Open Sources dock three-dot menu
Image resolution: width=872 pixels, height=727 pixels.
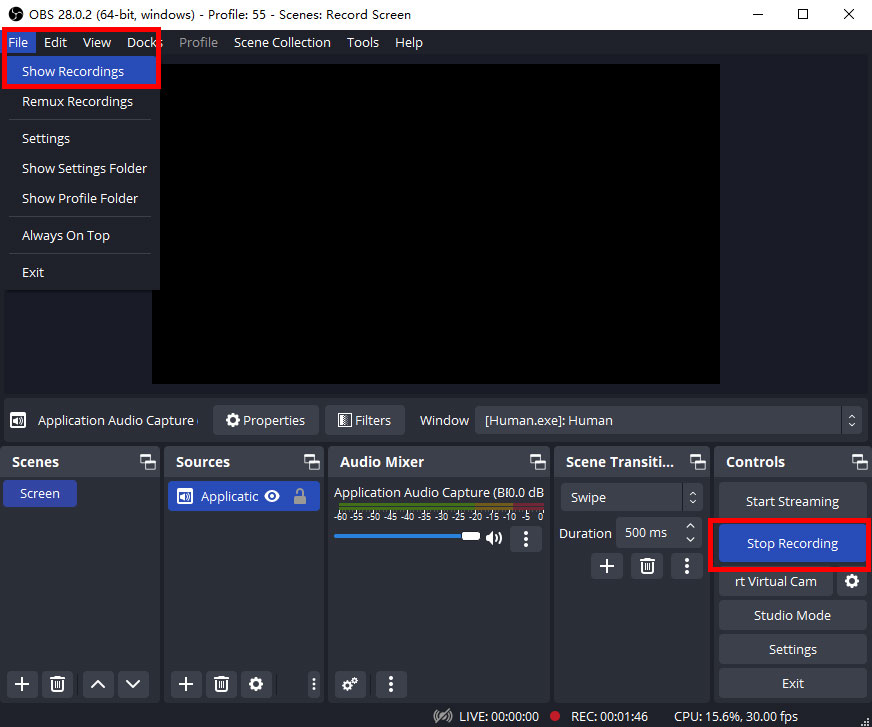(x=314, y=684)
